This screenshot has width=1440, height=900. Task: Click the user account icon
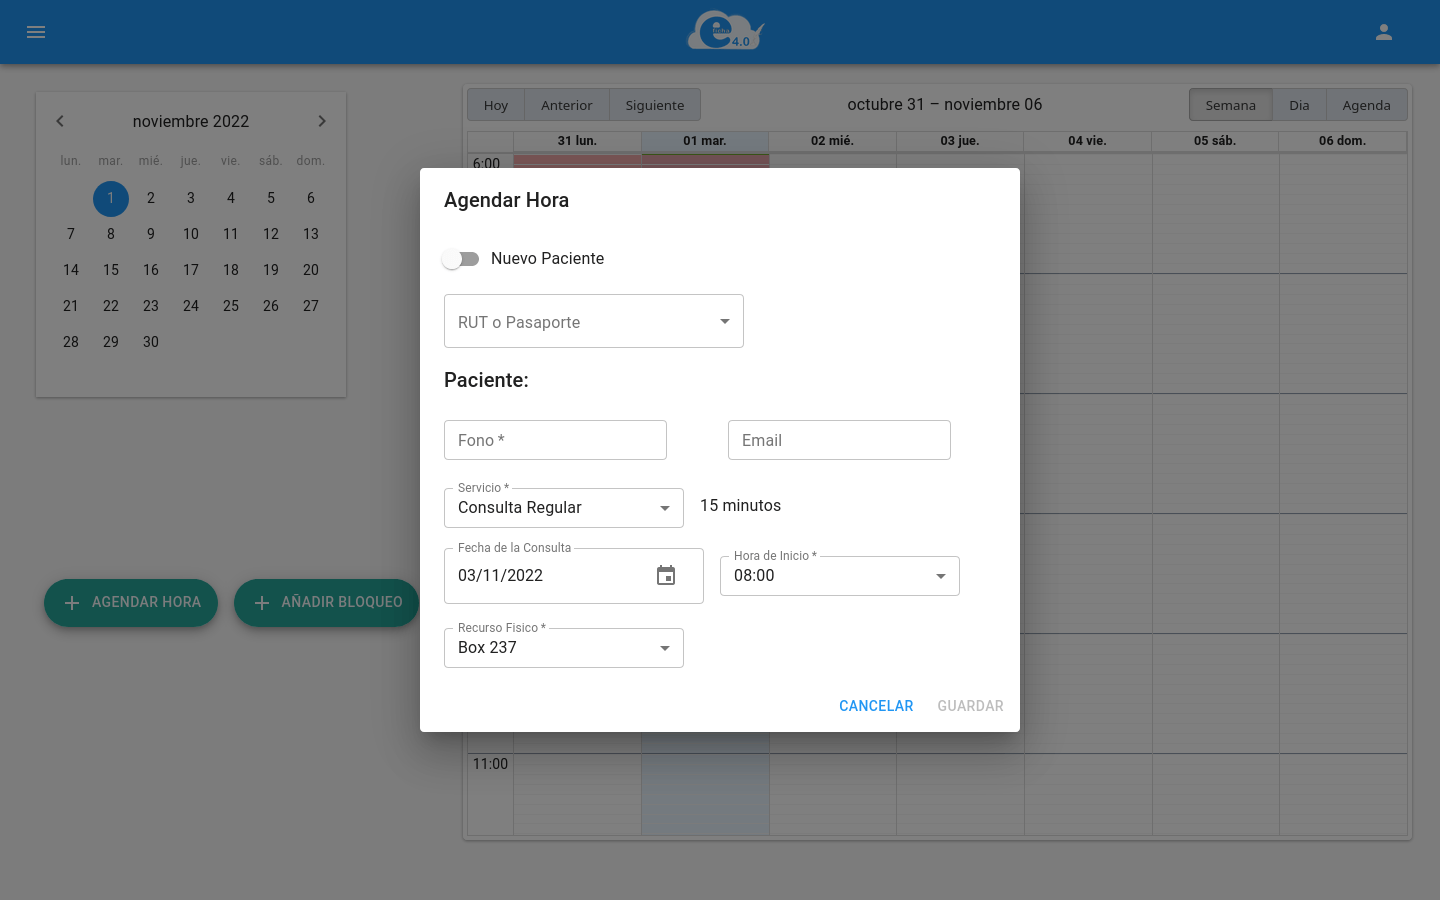coord(1384,32)
